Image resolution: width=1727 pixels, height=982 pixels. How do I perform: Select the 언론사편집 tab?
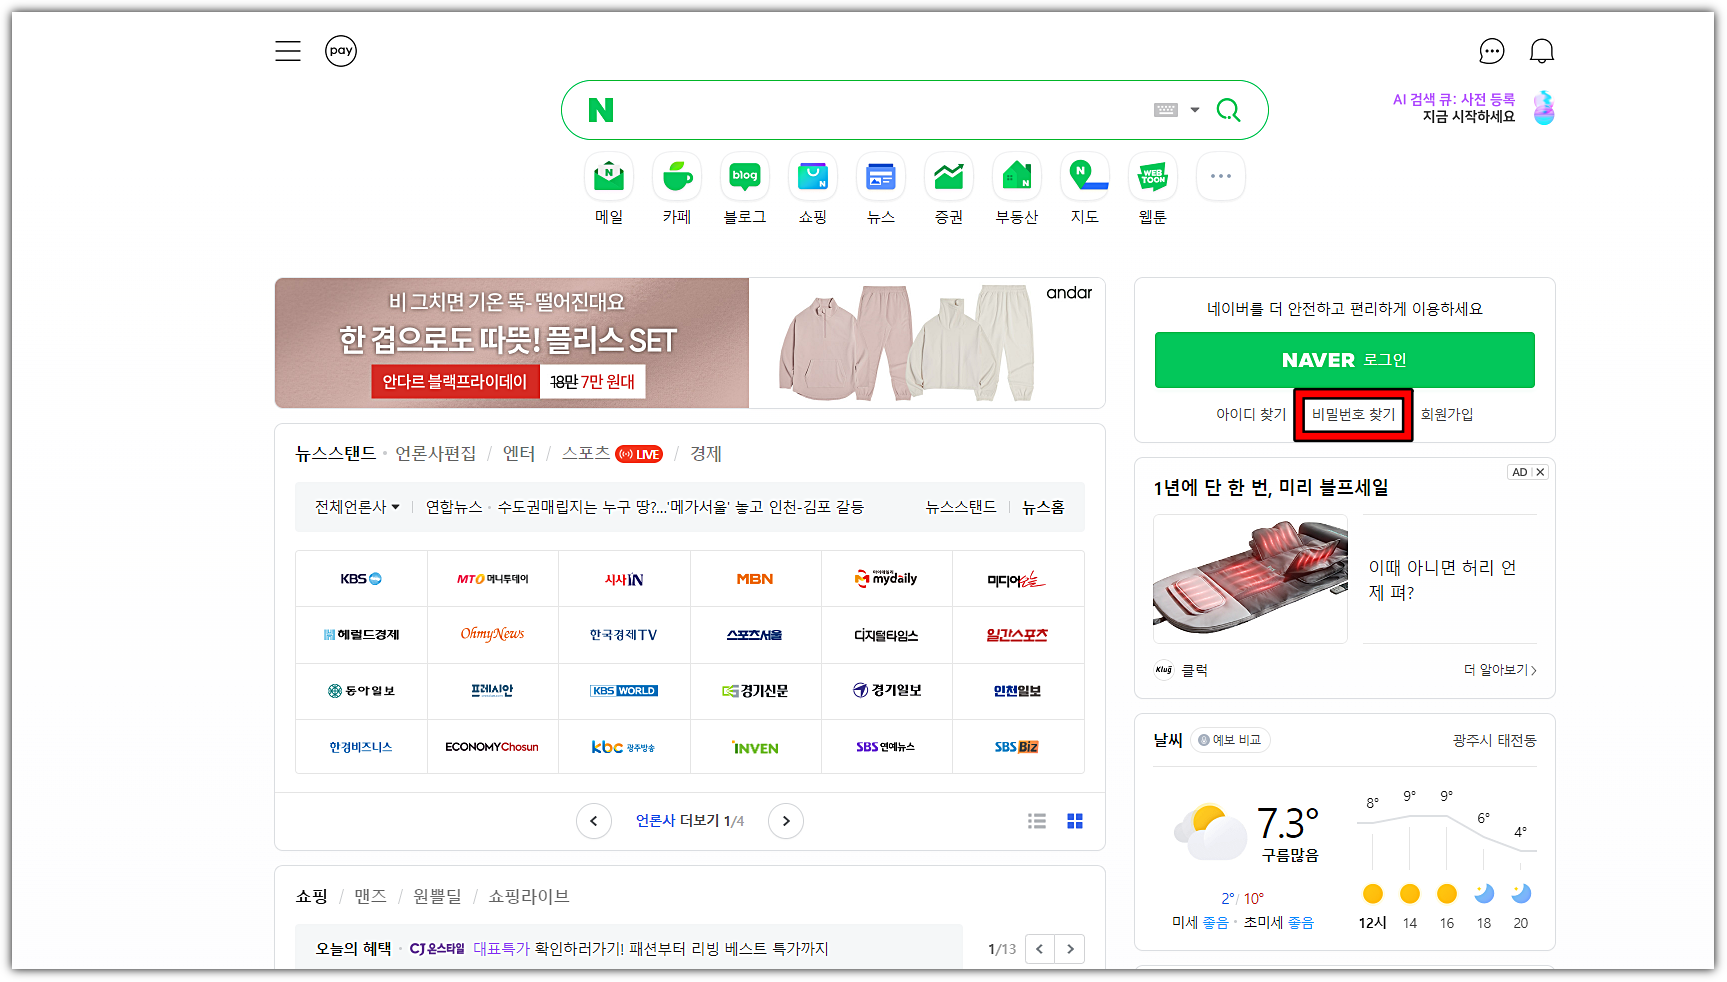coord(436,454)
